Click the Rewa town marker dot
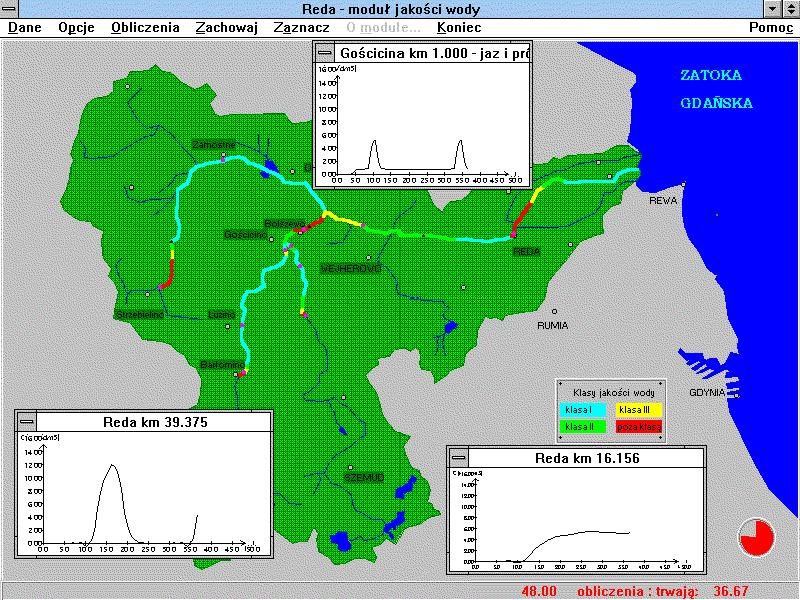800x600 pixels. [684, 184]
